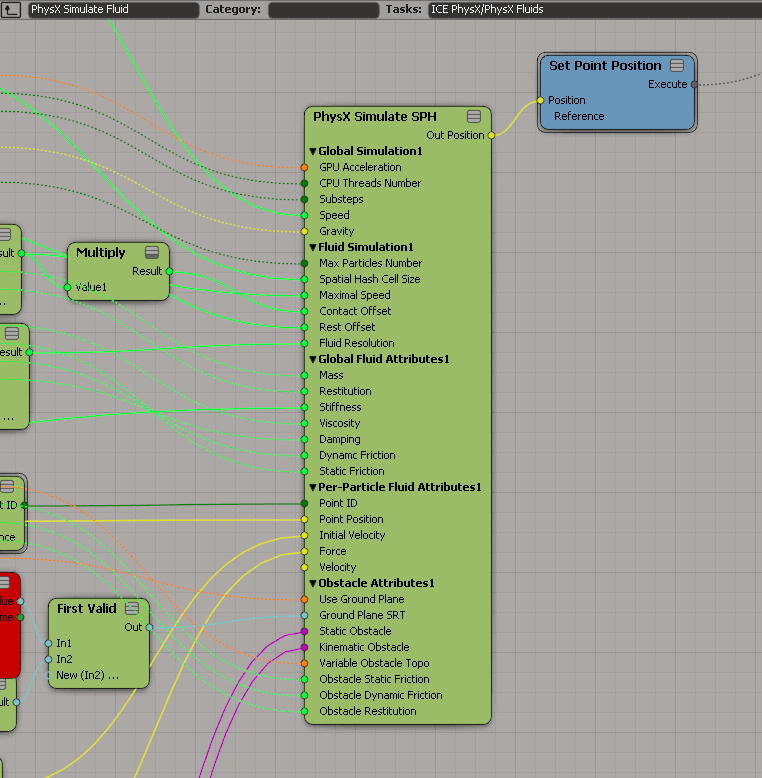Click the Obstacle Static Friction port
This screenshot has width=762, height=778.
305,679
